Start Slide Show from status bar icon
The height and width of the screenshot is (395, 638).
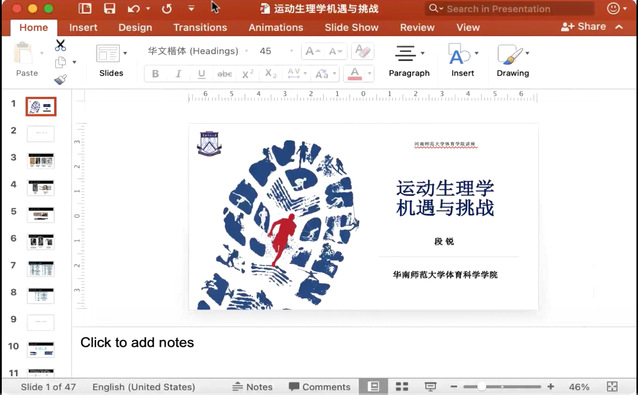click(x=430, y=386)
